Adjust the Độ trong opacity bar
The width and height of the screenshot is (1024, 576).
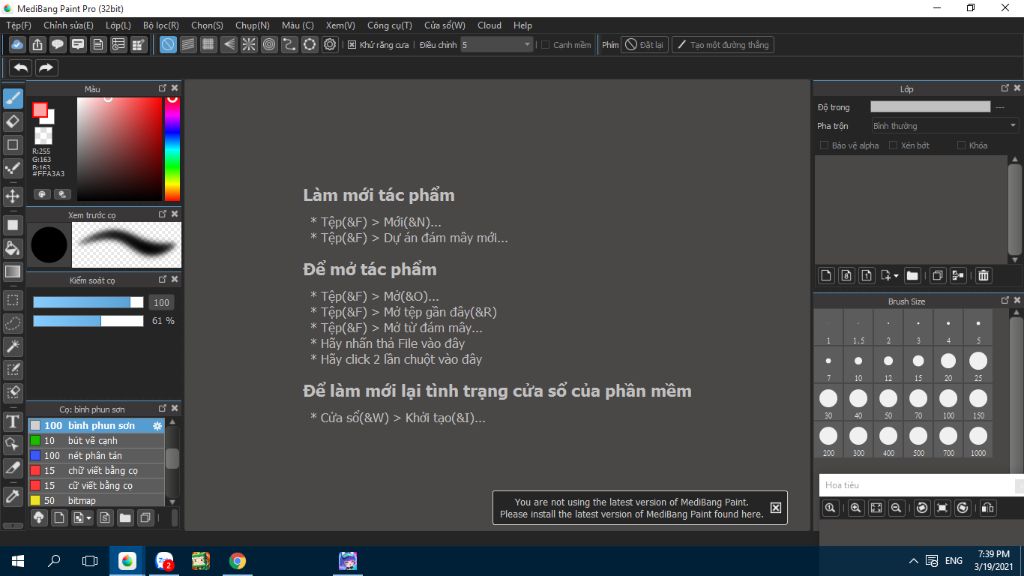coord(930,107)
